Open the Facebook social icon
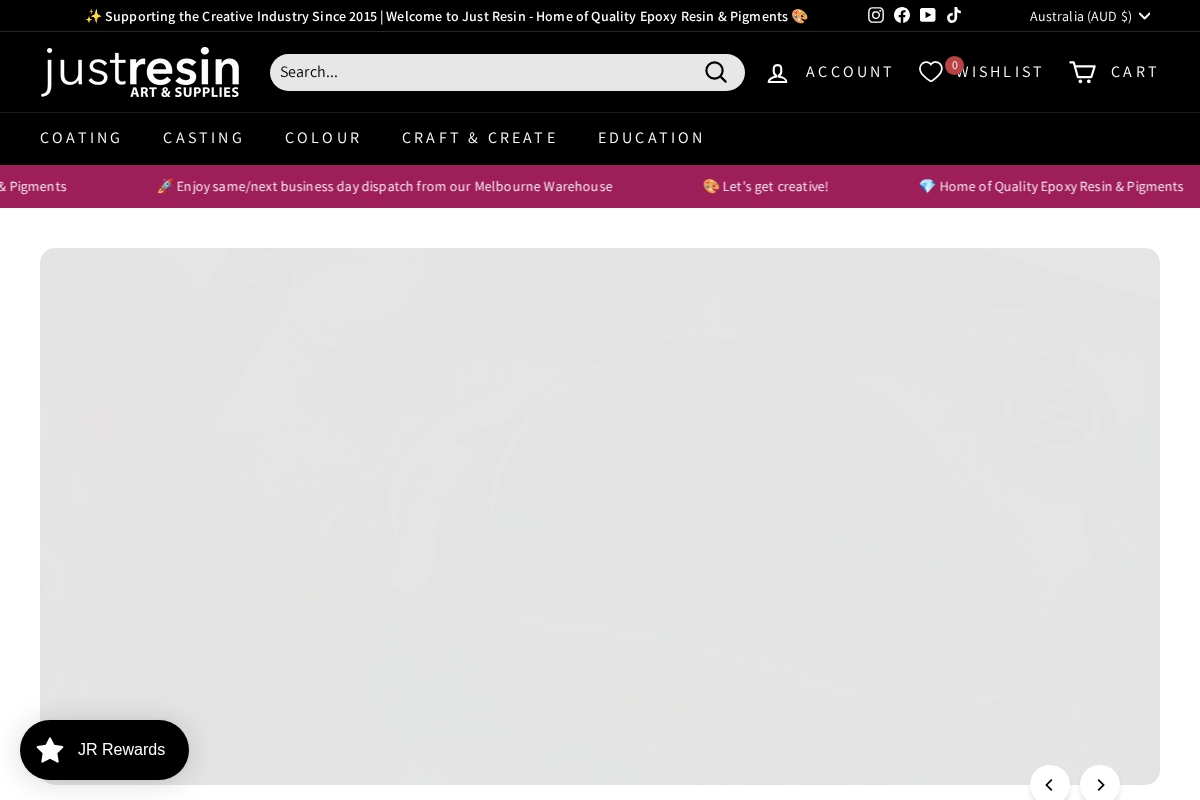Screen dimensions: 1200x800 tap(902, 15)
